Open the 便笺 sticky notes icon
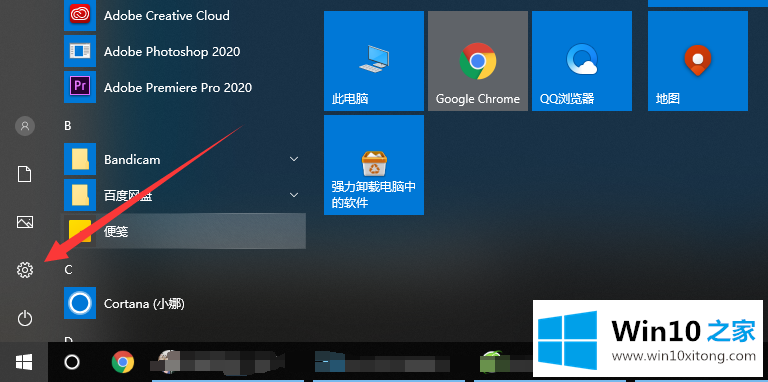This screenshot has height=382, width=768. pos(80,231)
